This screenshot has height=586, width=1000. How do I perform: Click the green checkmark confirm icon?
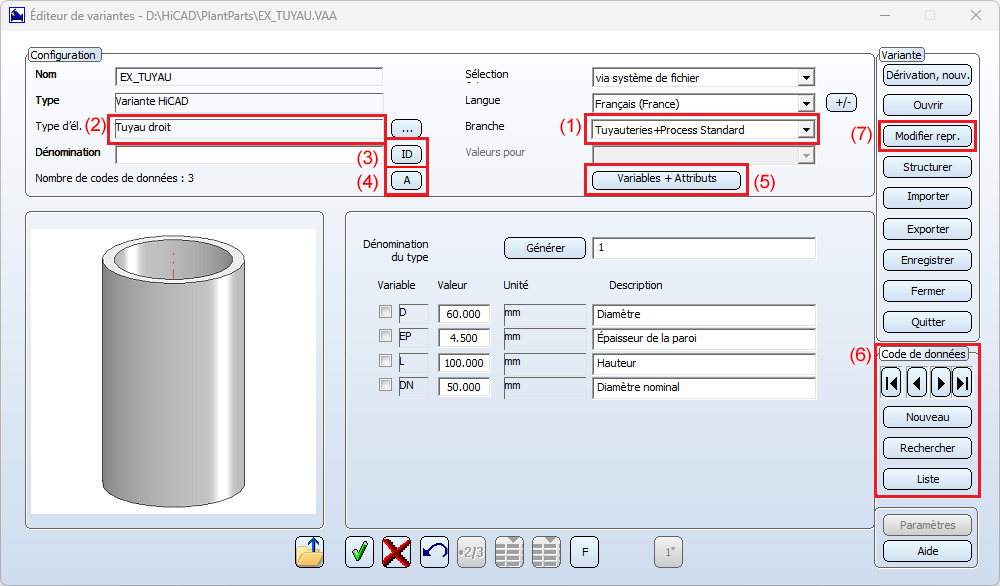[x=359, y=551]
